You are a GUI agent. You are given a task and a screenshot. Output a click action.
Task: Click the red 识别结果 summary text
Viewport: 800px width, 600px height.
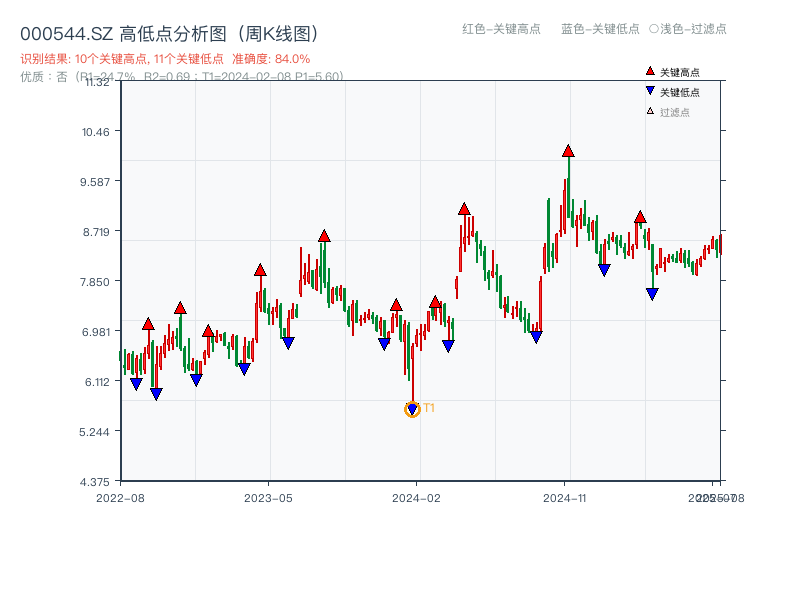tap(165, 59)
